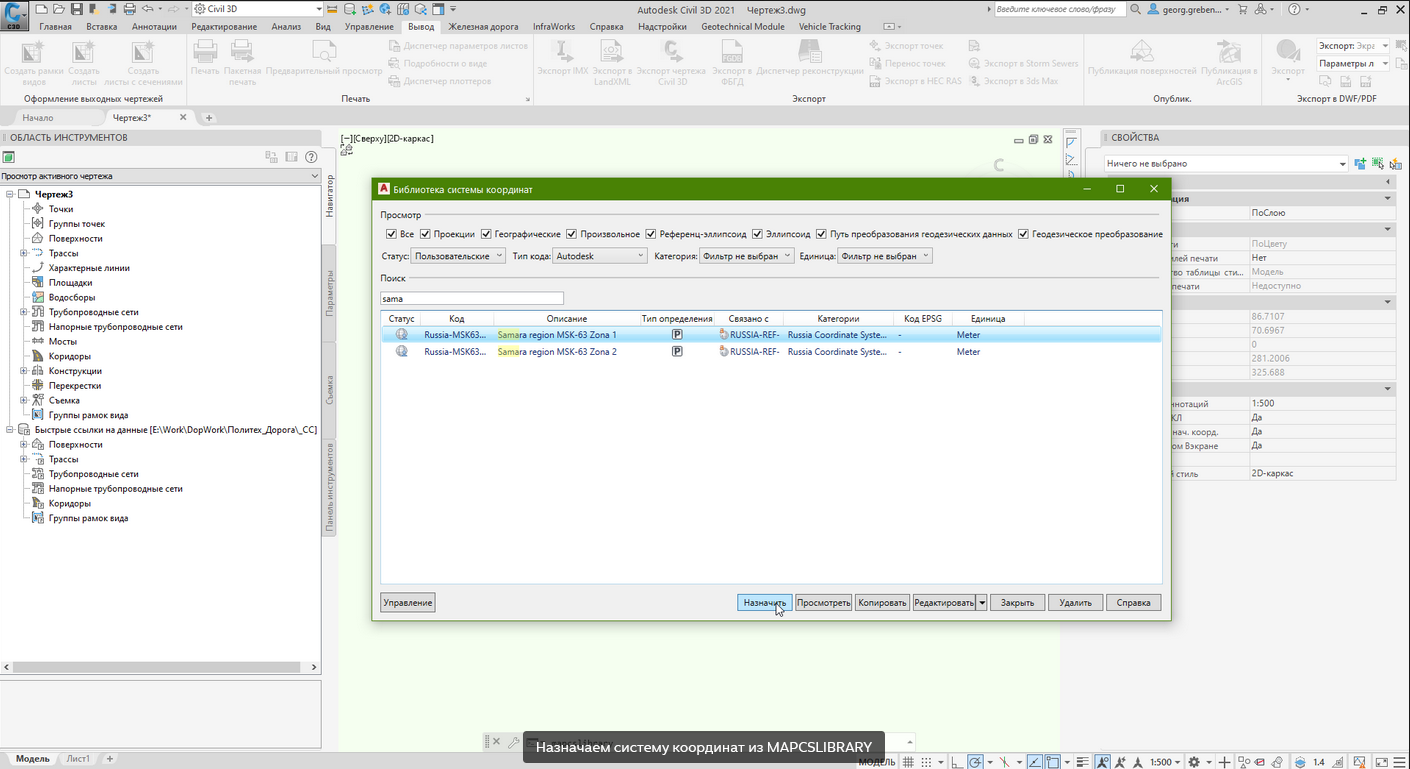This screenshot has width=1410, height=769.
Task: Disable the Эллипсоид checkbox
Action: (757, 234)
